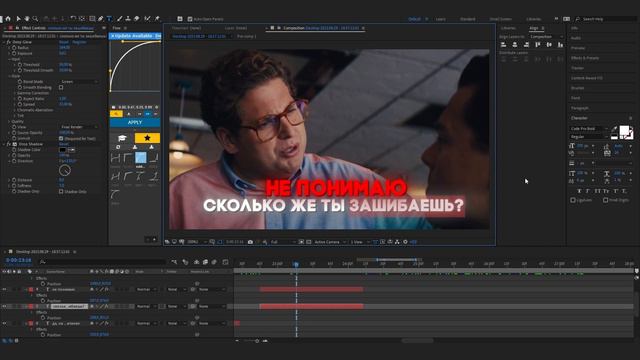Expand the Paragraph panel
This screenshot has width=640, height=360.
click(x=580, y=108)
